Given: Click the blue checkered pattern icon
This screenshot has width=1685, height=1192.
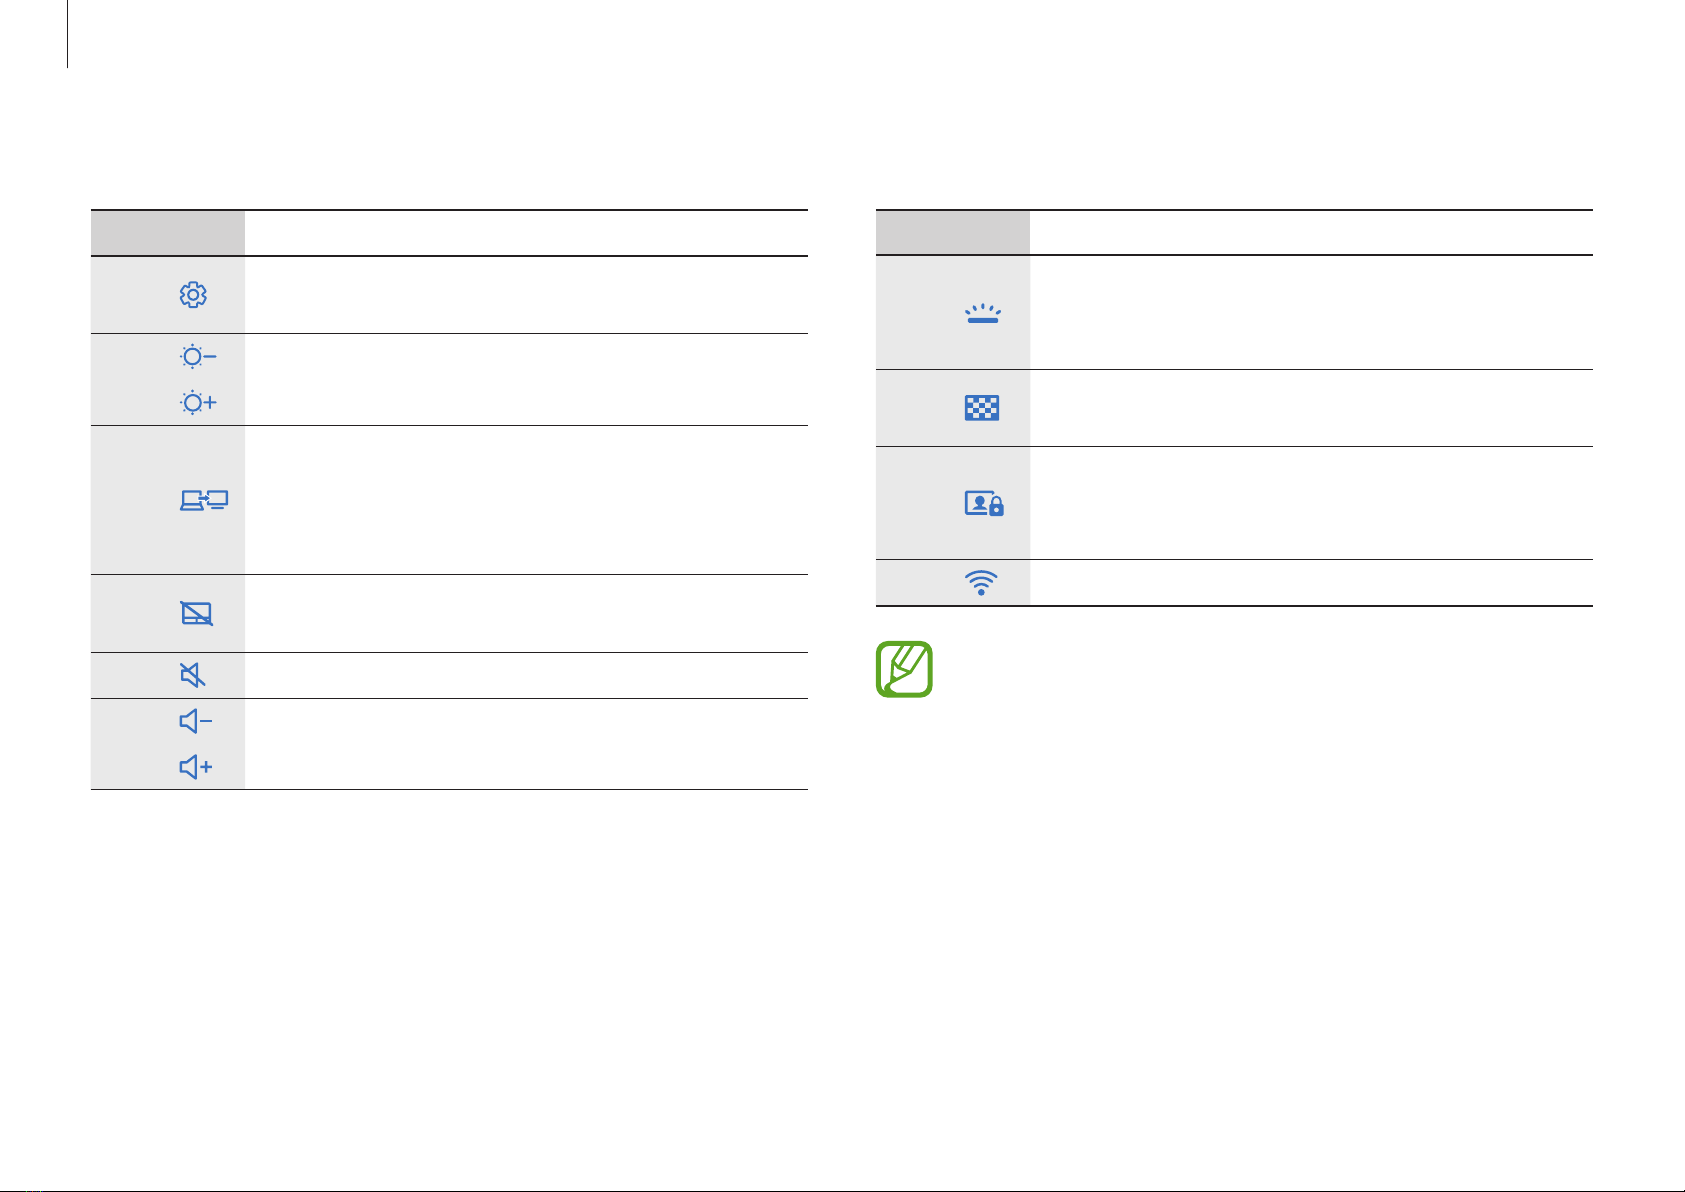Looking at the screenshot, I should coord(982,408).
